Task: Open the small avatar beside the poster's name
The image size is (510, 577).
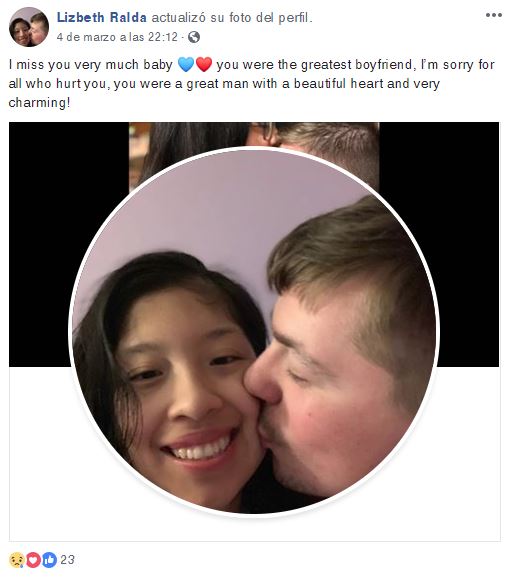Action: point(29,27)
